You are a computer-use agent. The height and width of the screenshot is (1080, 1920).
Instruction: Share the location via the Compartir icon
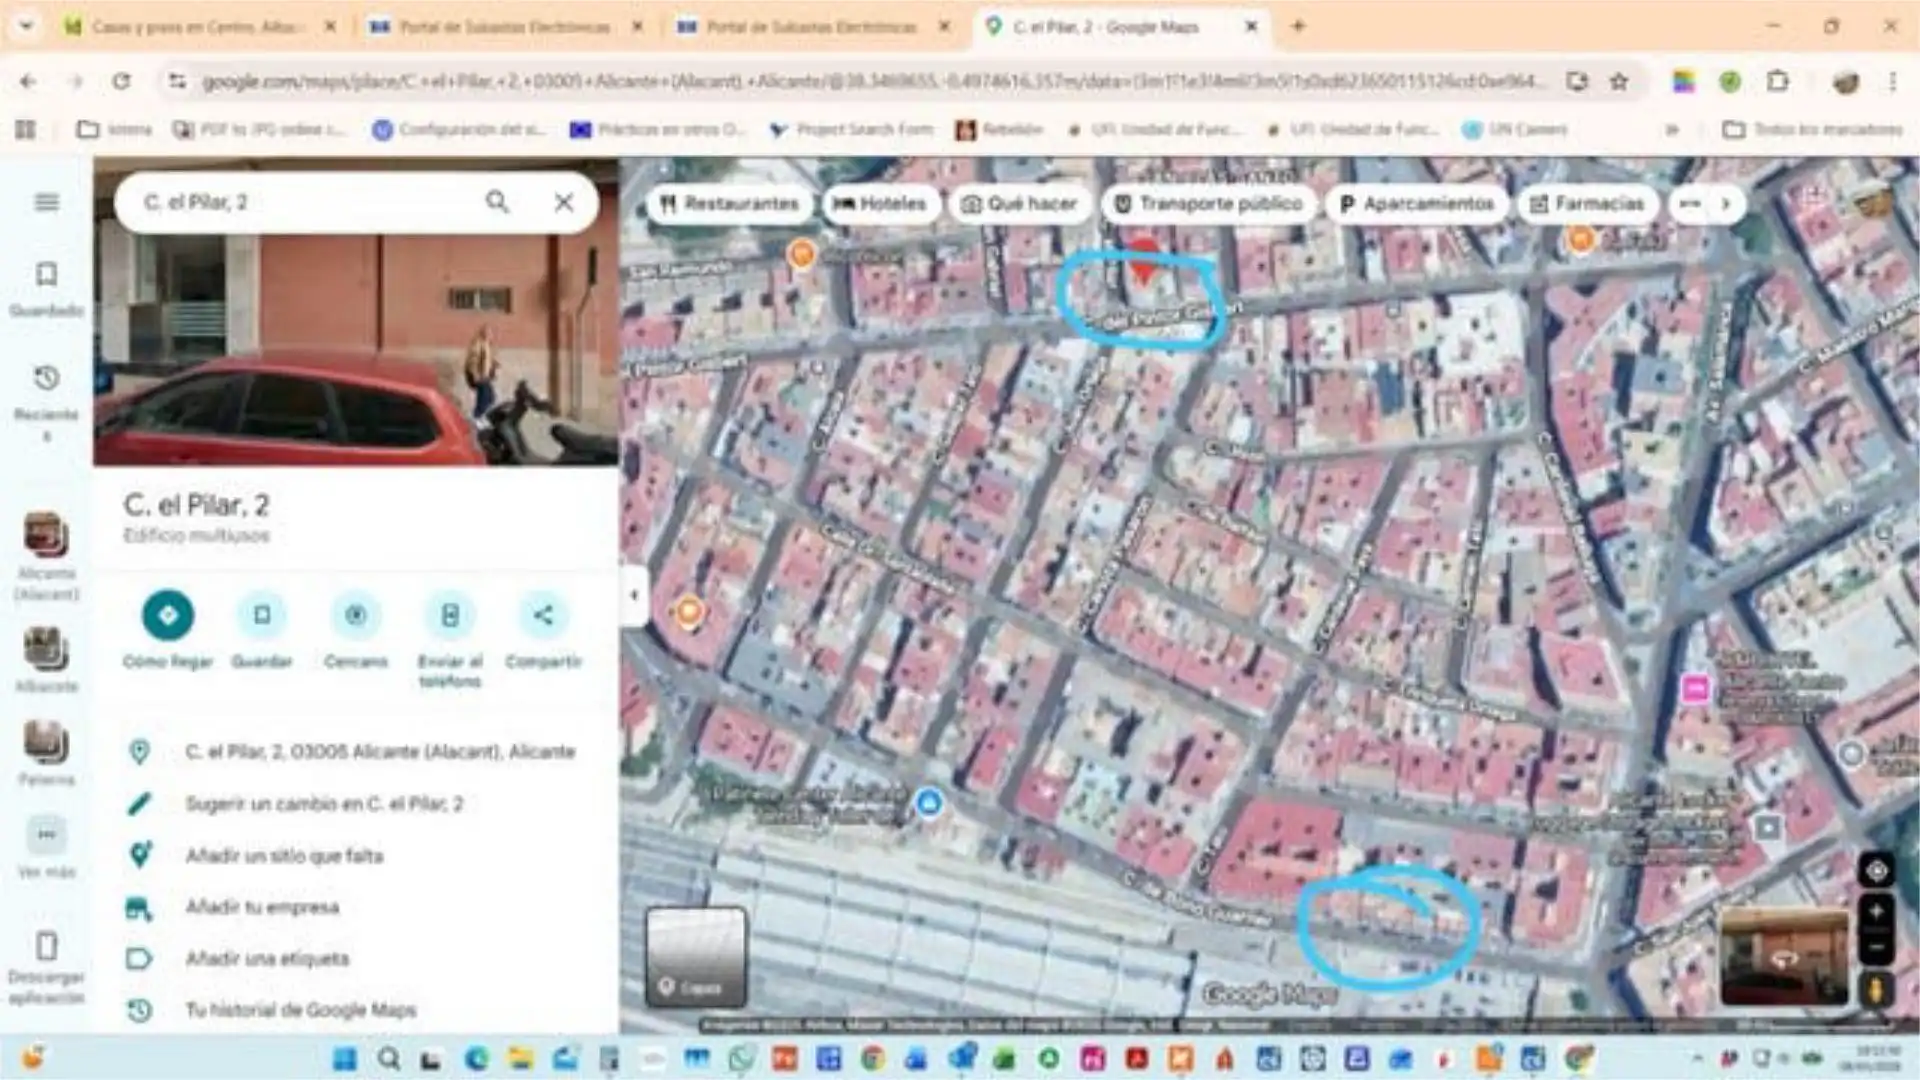(x=543, y=616)
